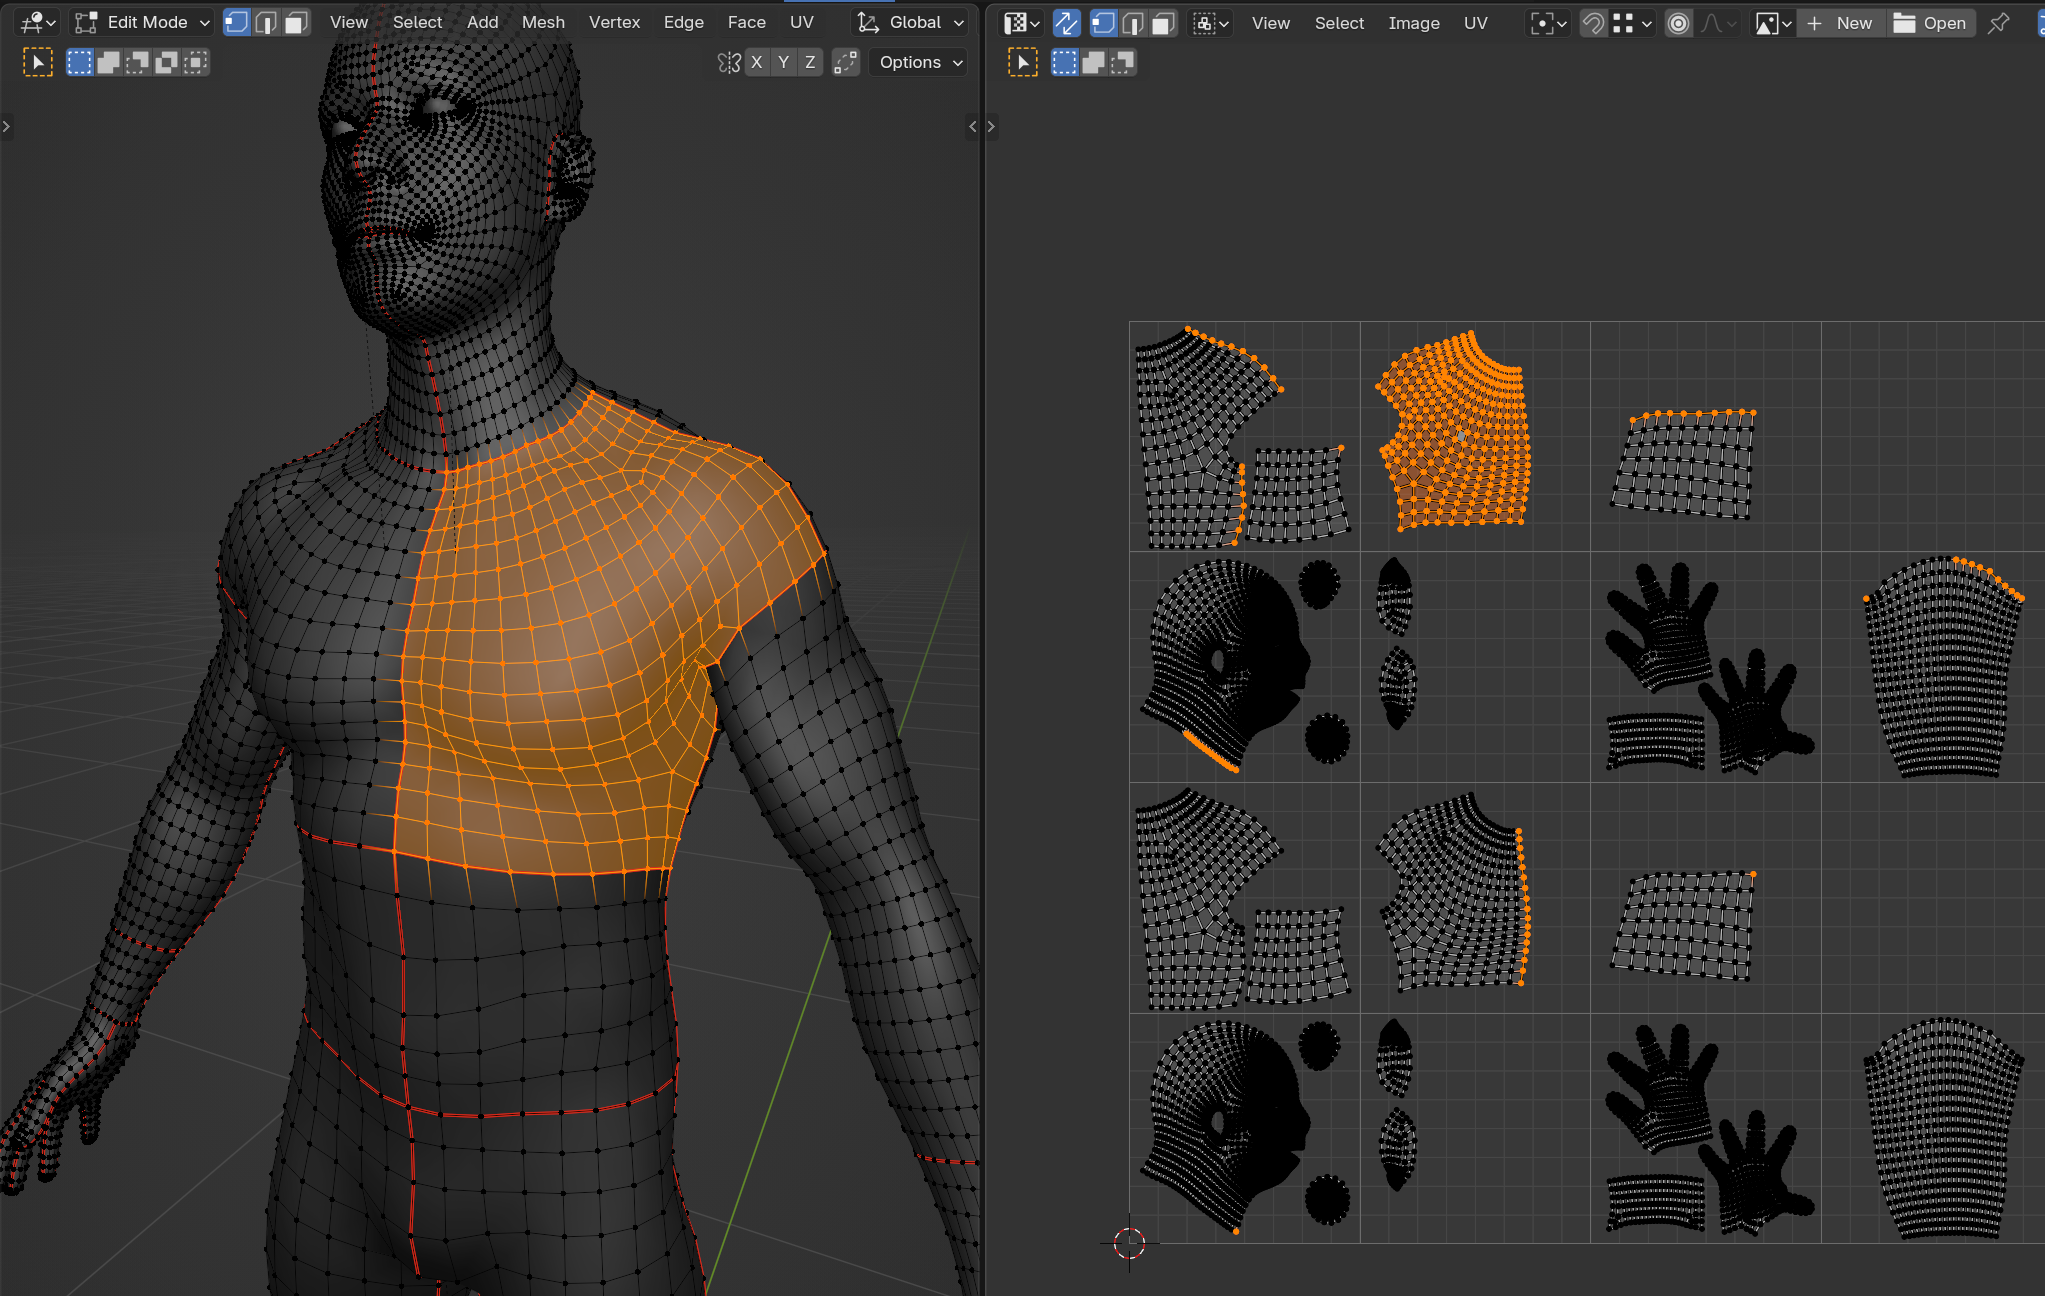Toggle UV sync selection in UV editor
2045x1296 pixels.
1067,23
